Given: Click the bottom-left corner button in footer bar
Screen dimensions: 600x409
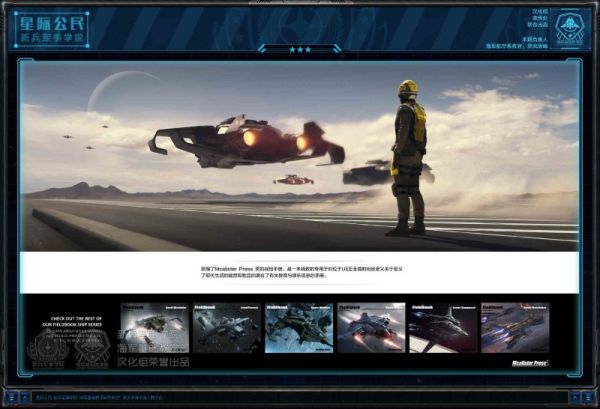Looking at the screenshot, I should [x=9, y=397].
